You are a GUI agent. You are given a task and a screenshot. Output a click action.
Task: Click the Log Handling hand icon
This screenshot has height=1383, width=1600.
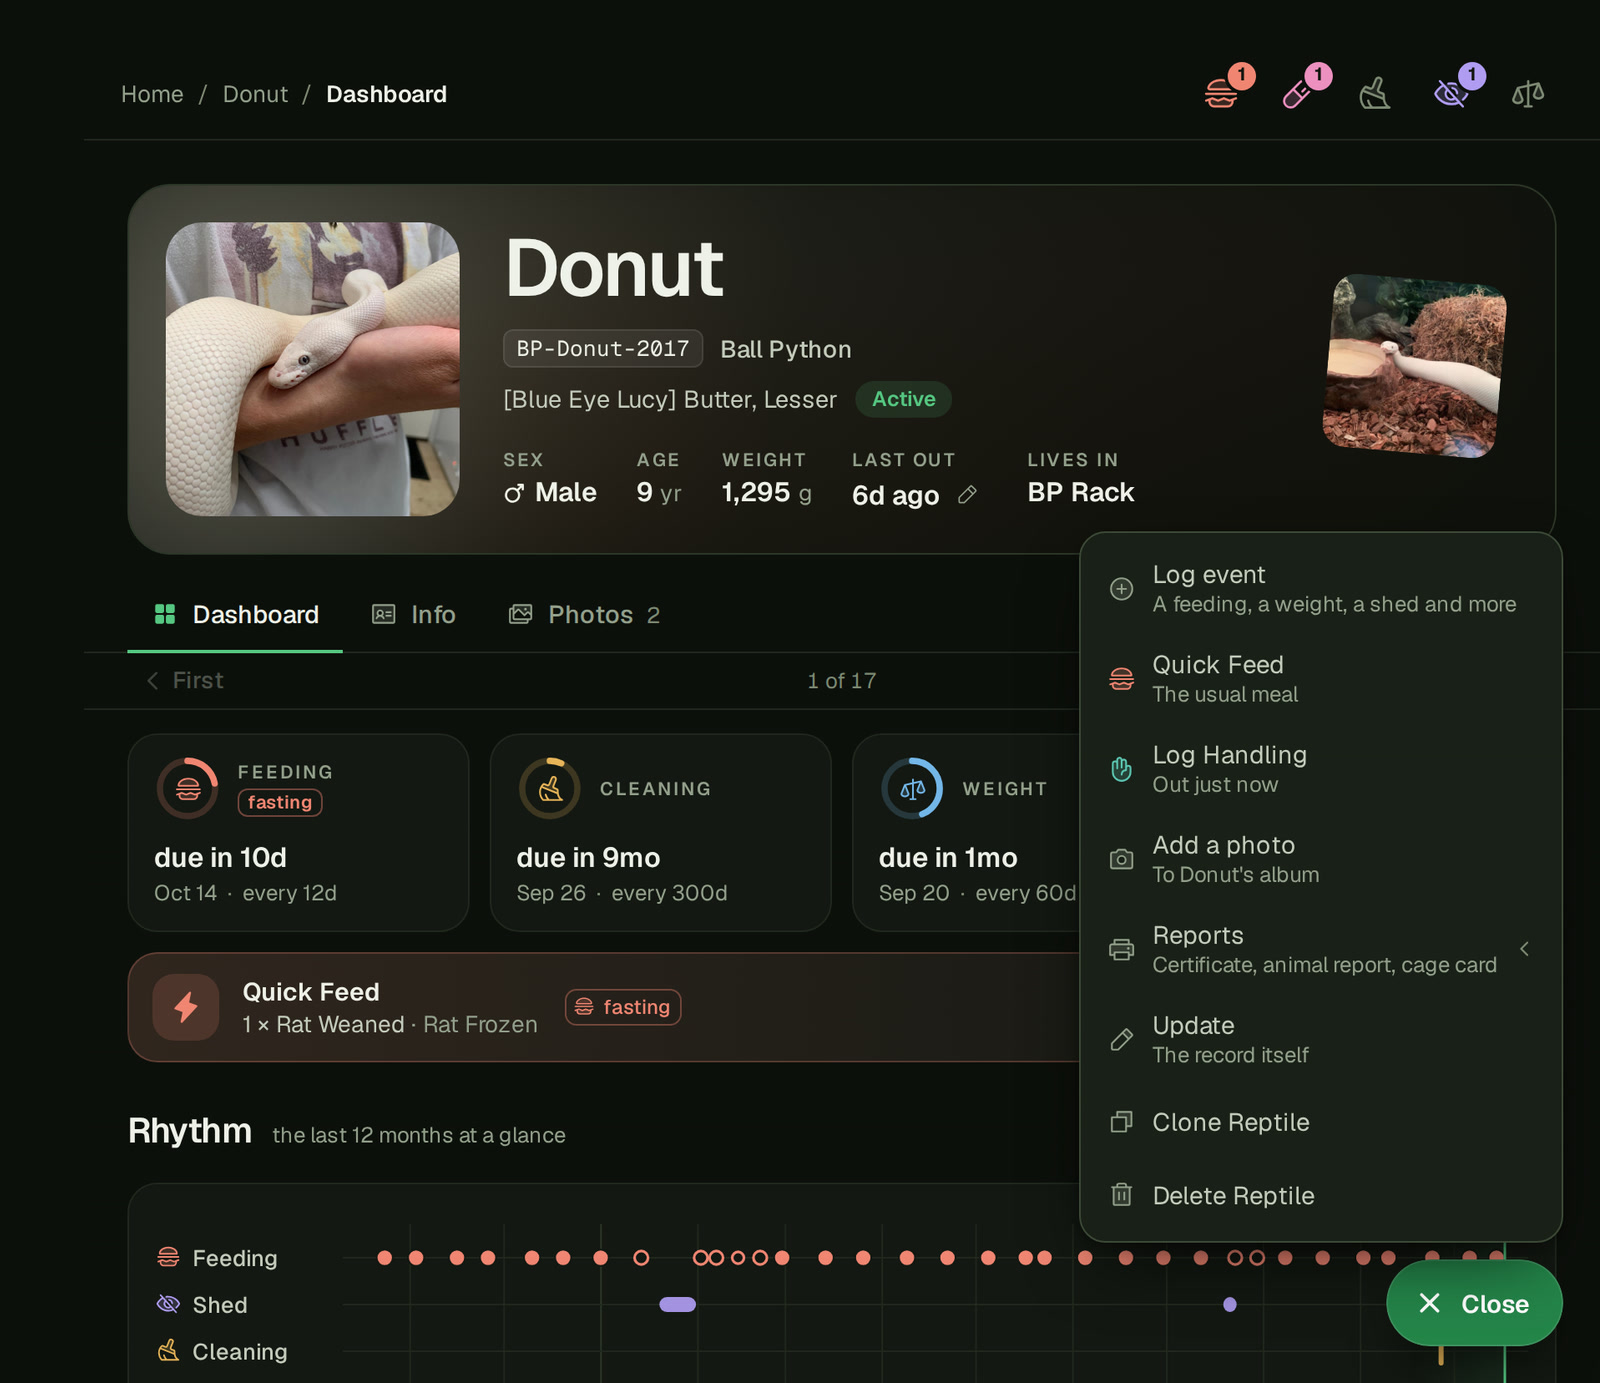1122,769
